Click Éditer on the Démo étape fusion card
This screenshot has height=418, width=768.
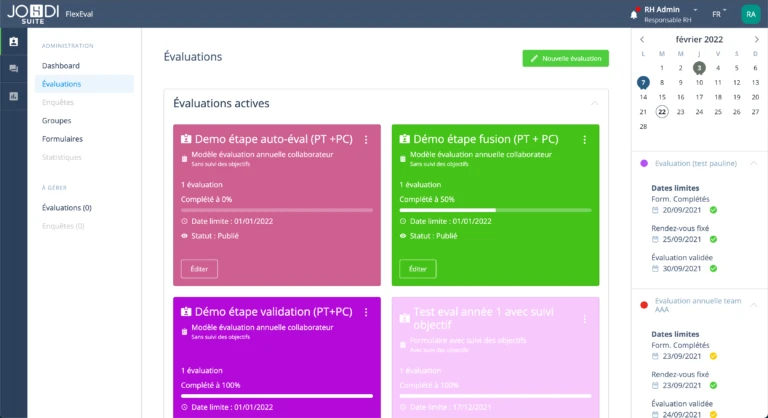pos(417,269)
